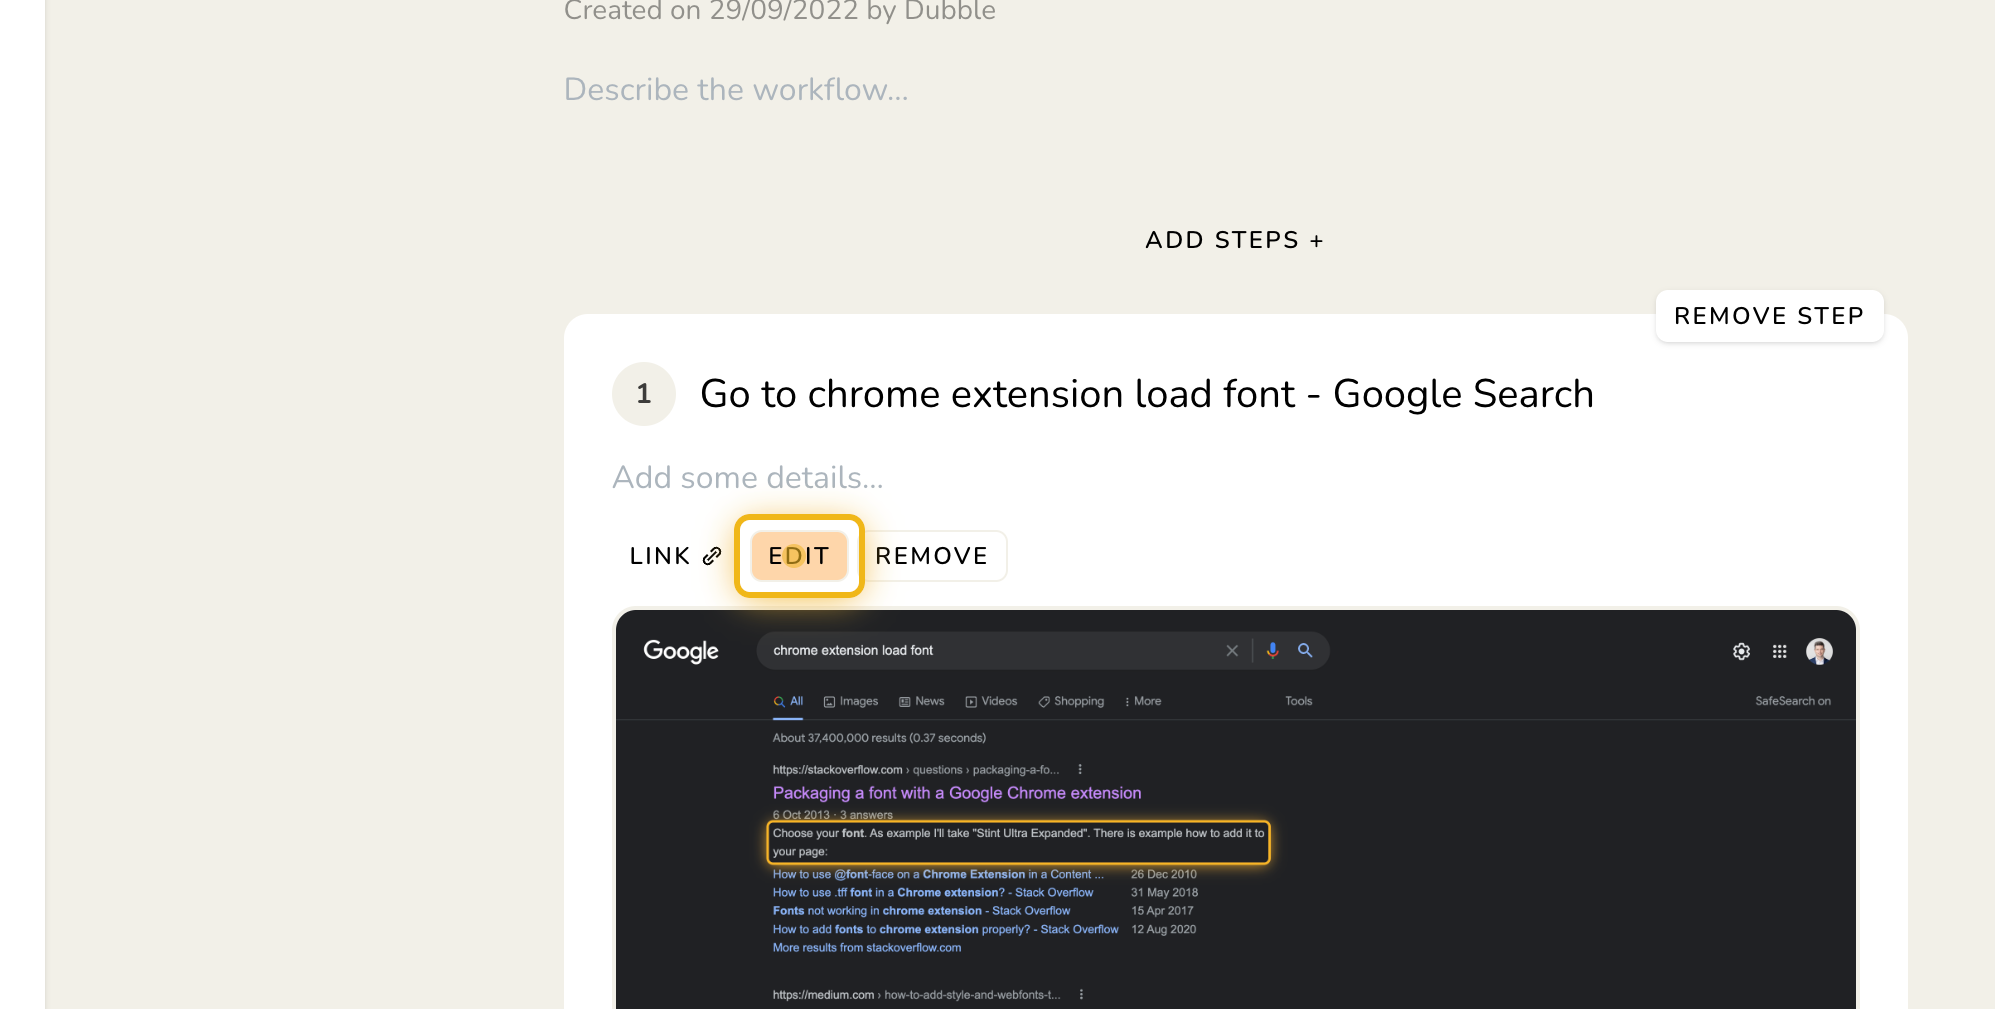Open 'How to add fonts to chrome extension properly?' link
This screenshot has width=1995, height=1009.
(946, 930)
